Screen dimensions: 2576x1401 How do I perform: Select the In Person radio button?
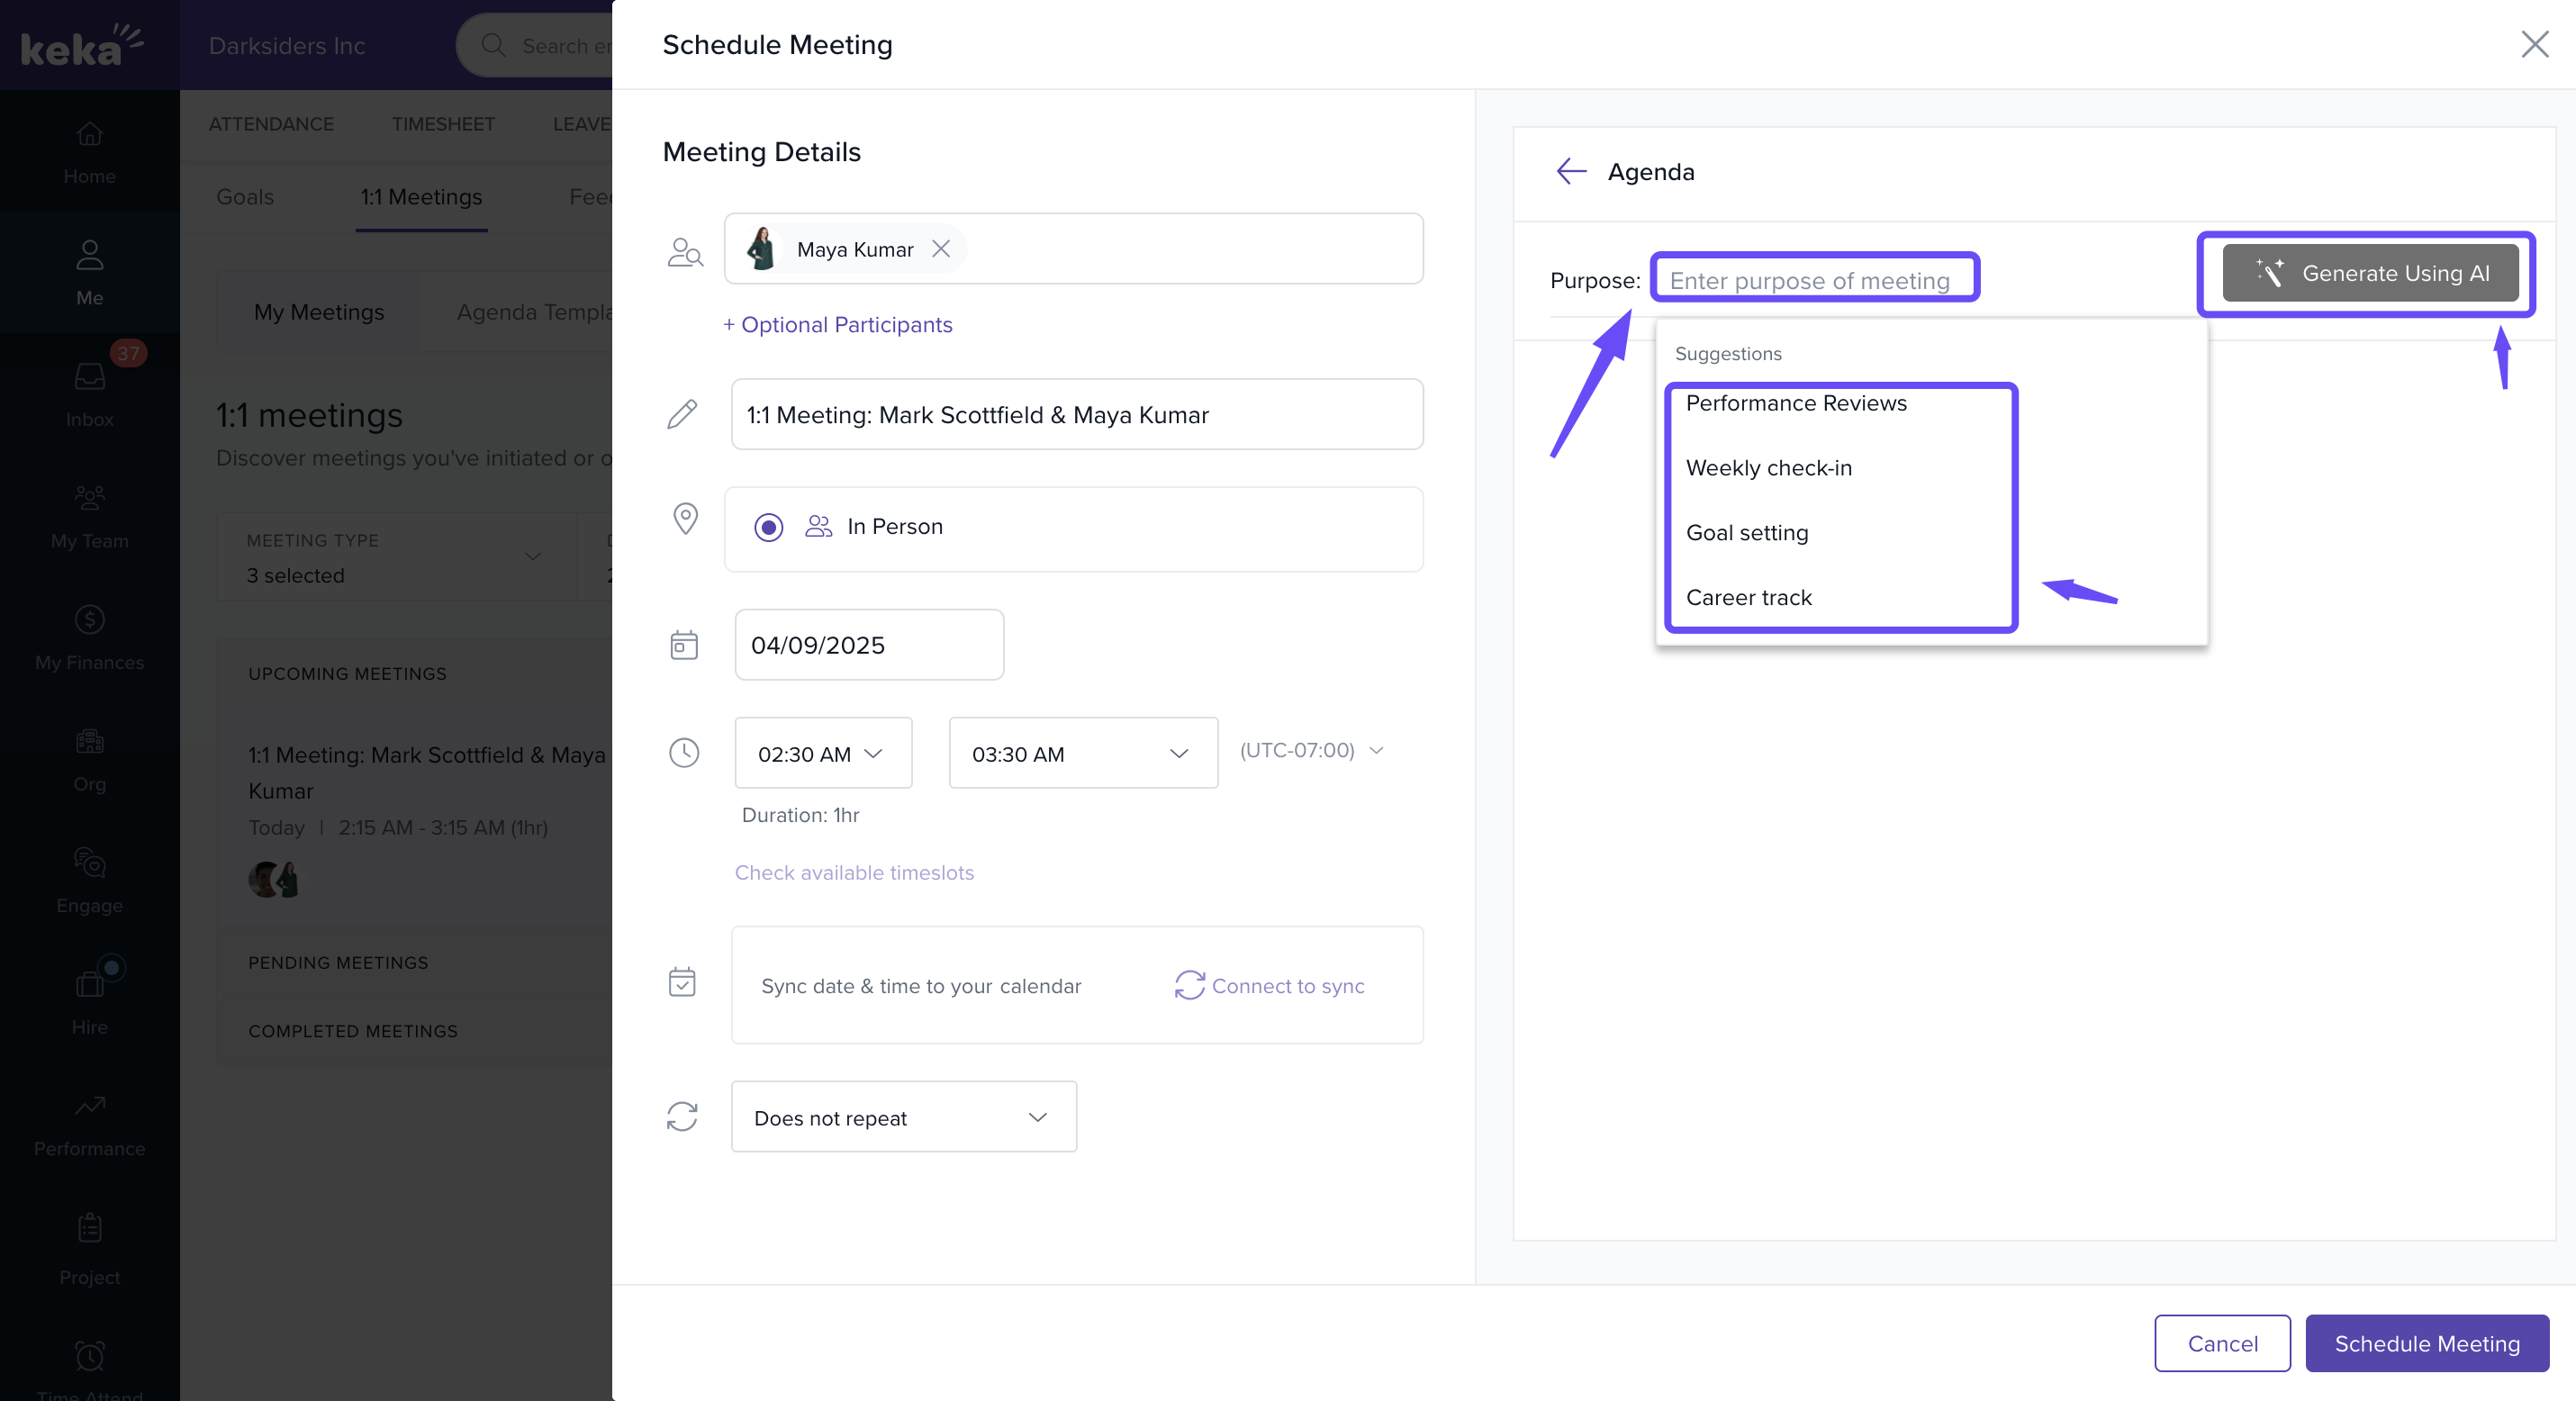pos(768,527)
